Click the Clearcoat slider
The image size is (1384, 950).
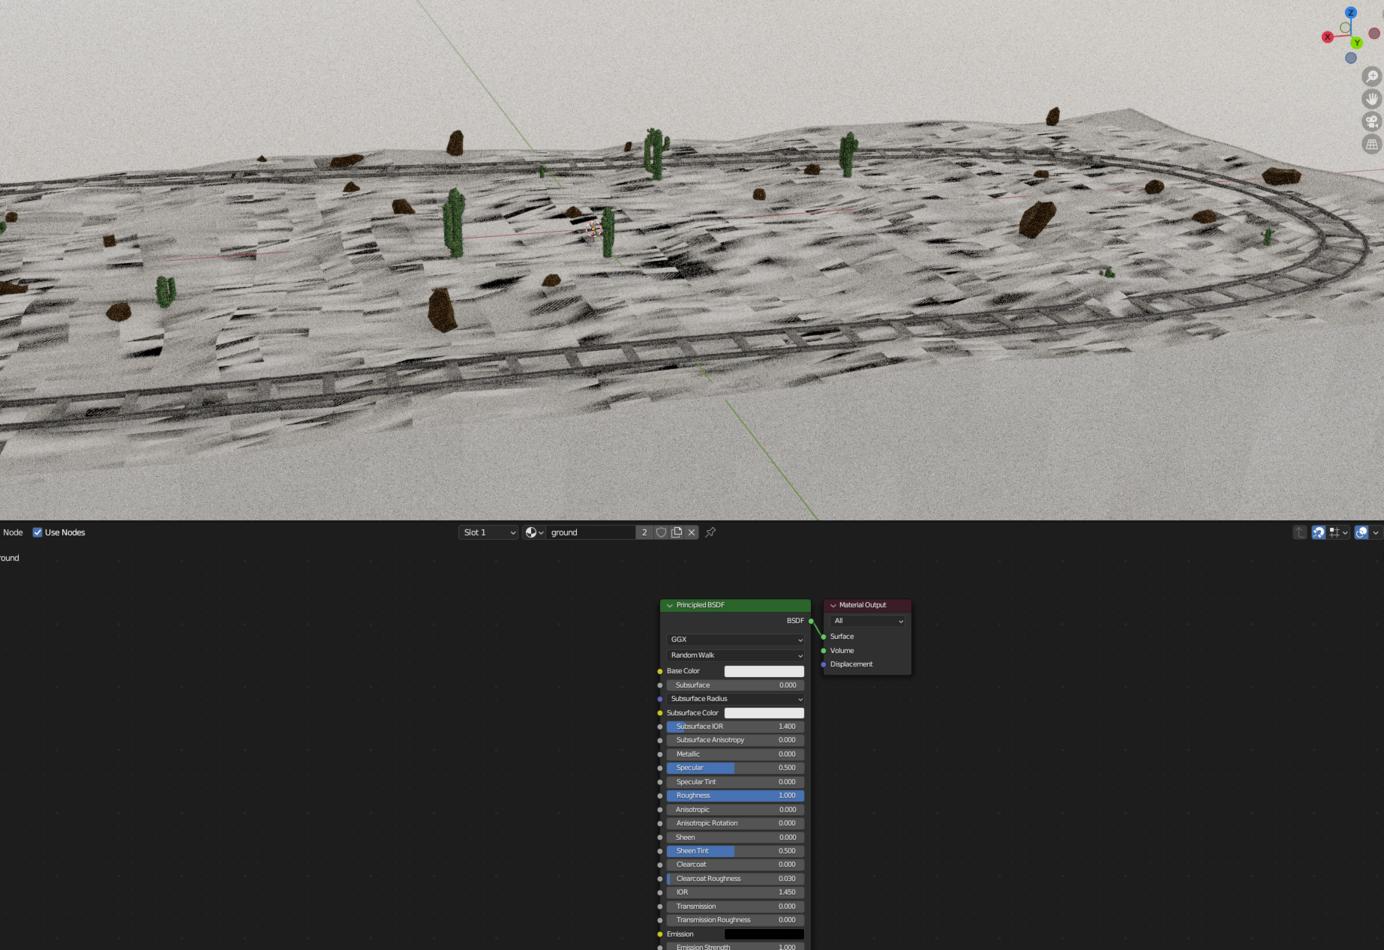tap(736, 865)
